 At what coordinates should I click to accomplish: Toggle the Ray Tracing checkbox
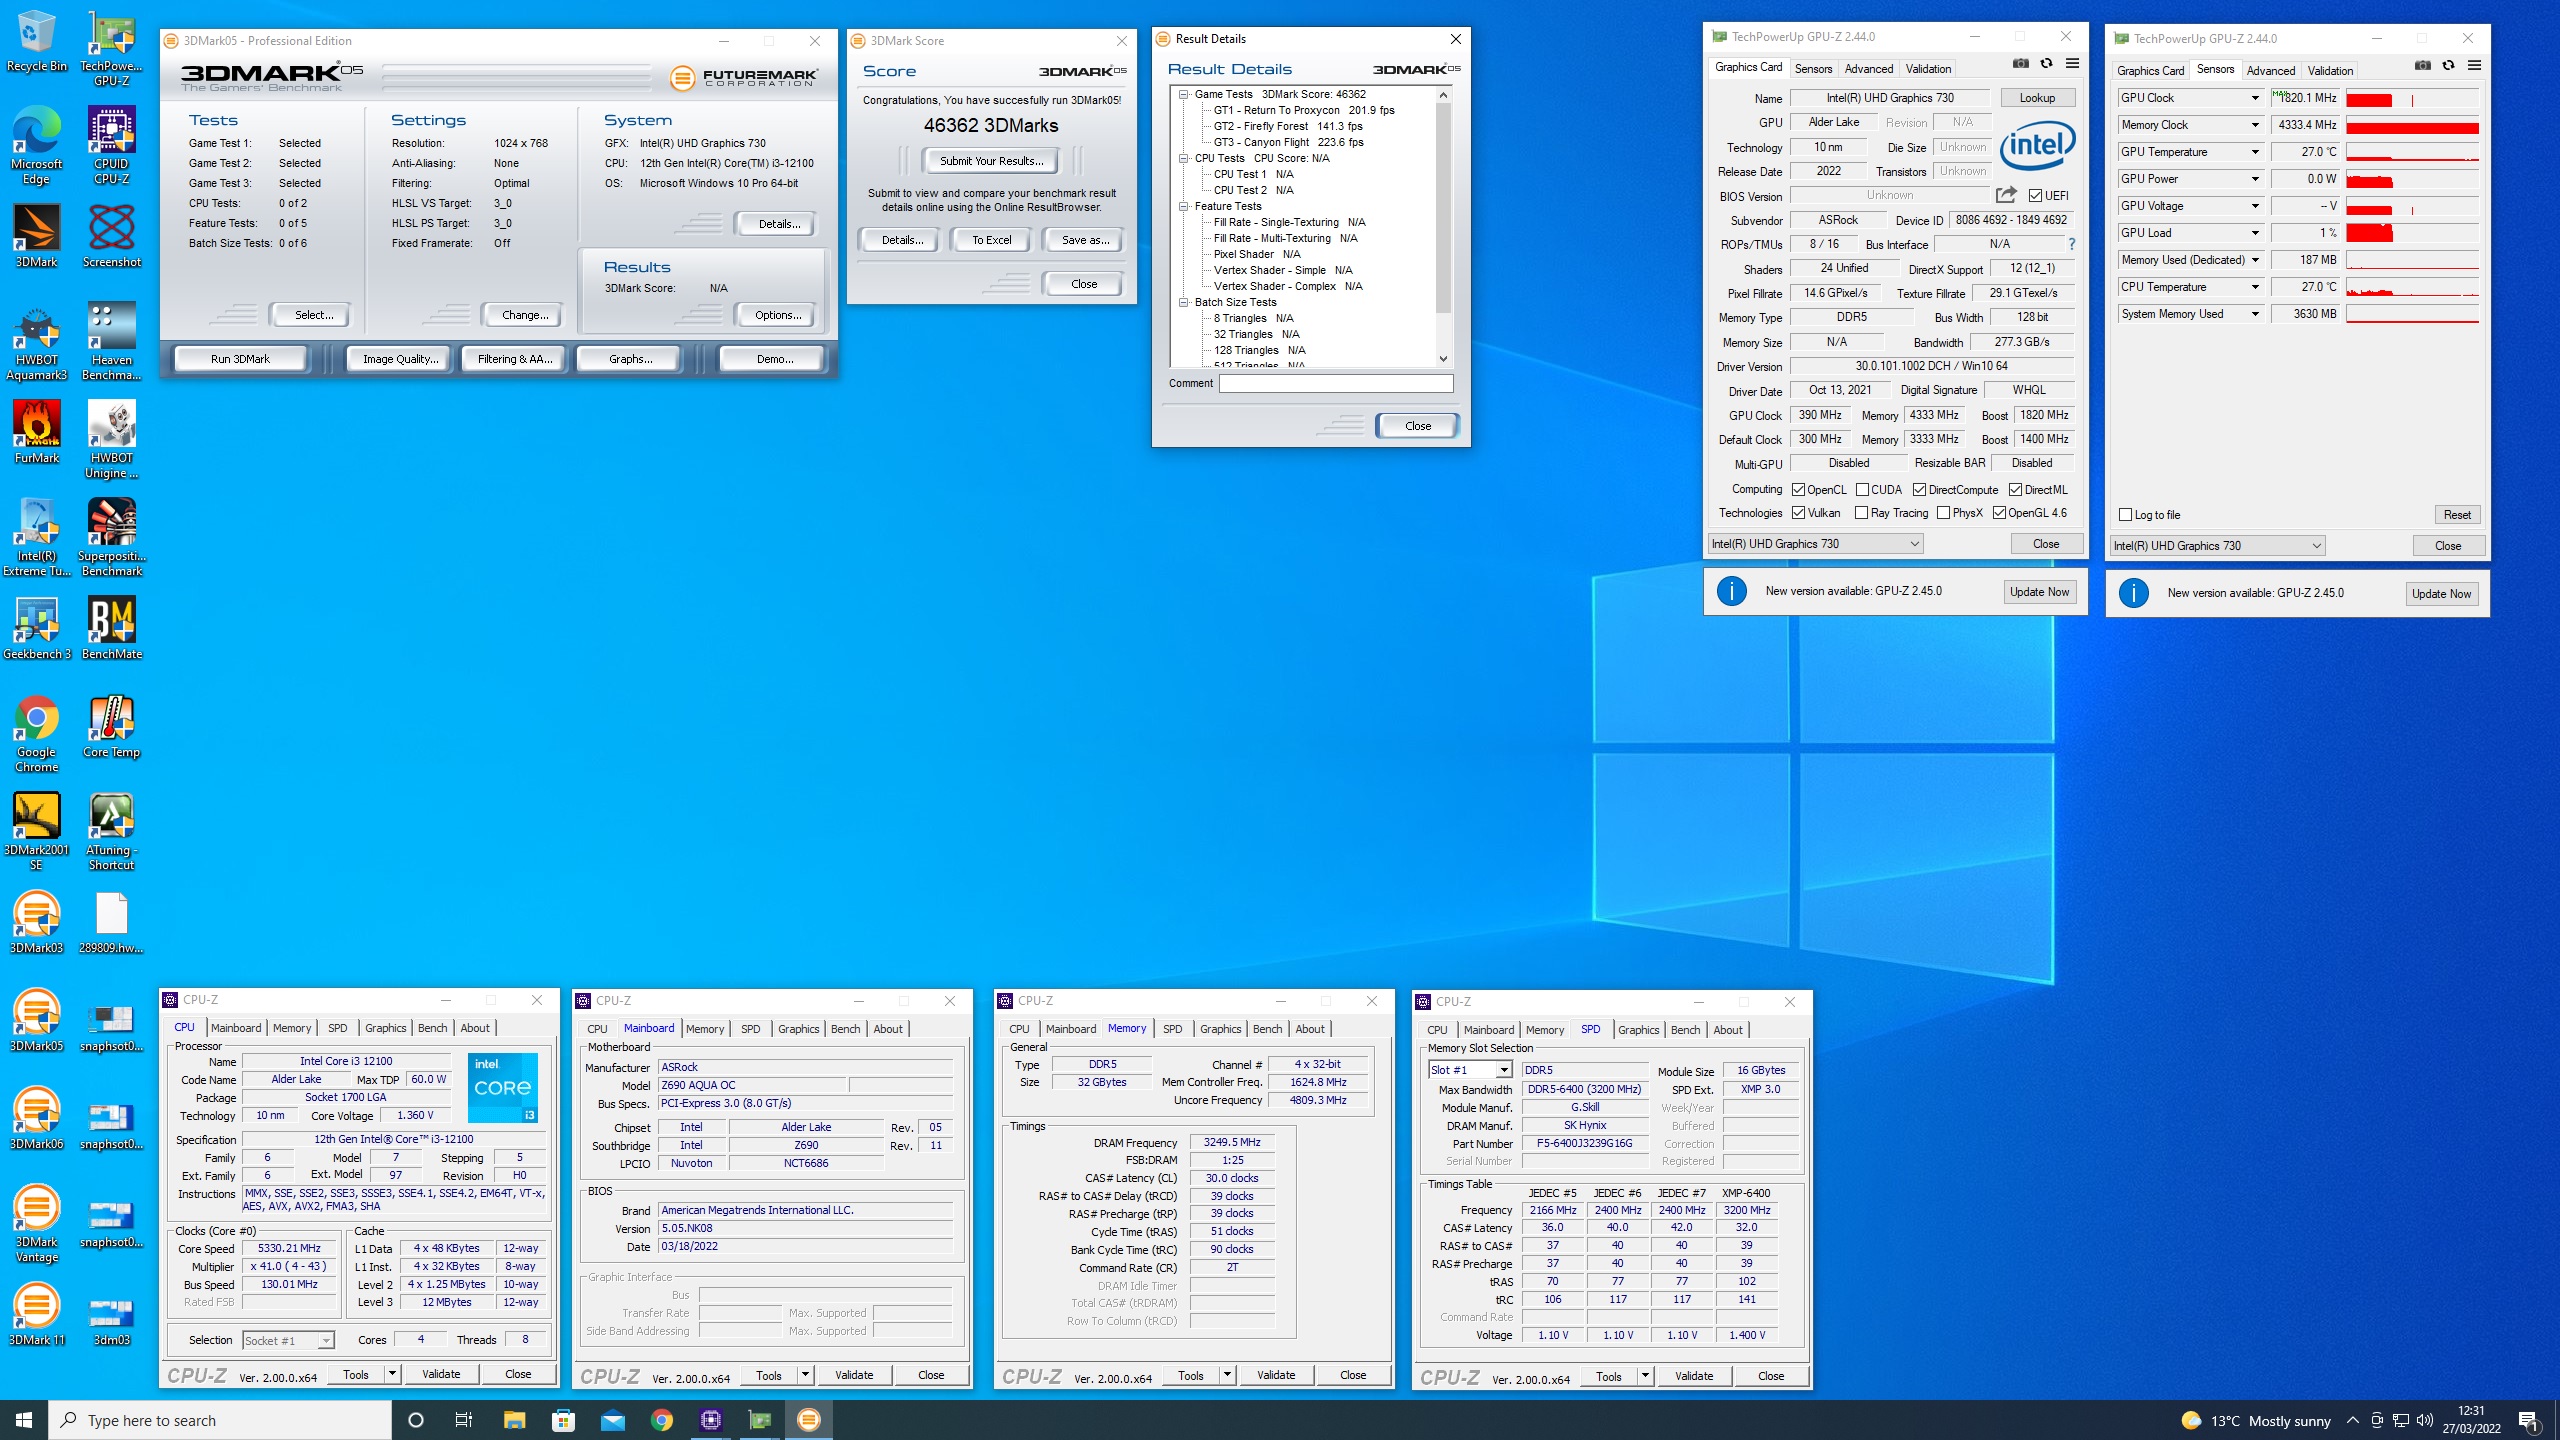click(1861, 513)
